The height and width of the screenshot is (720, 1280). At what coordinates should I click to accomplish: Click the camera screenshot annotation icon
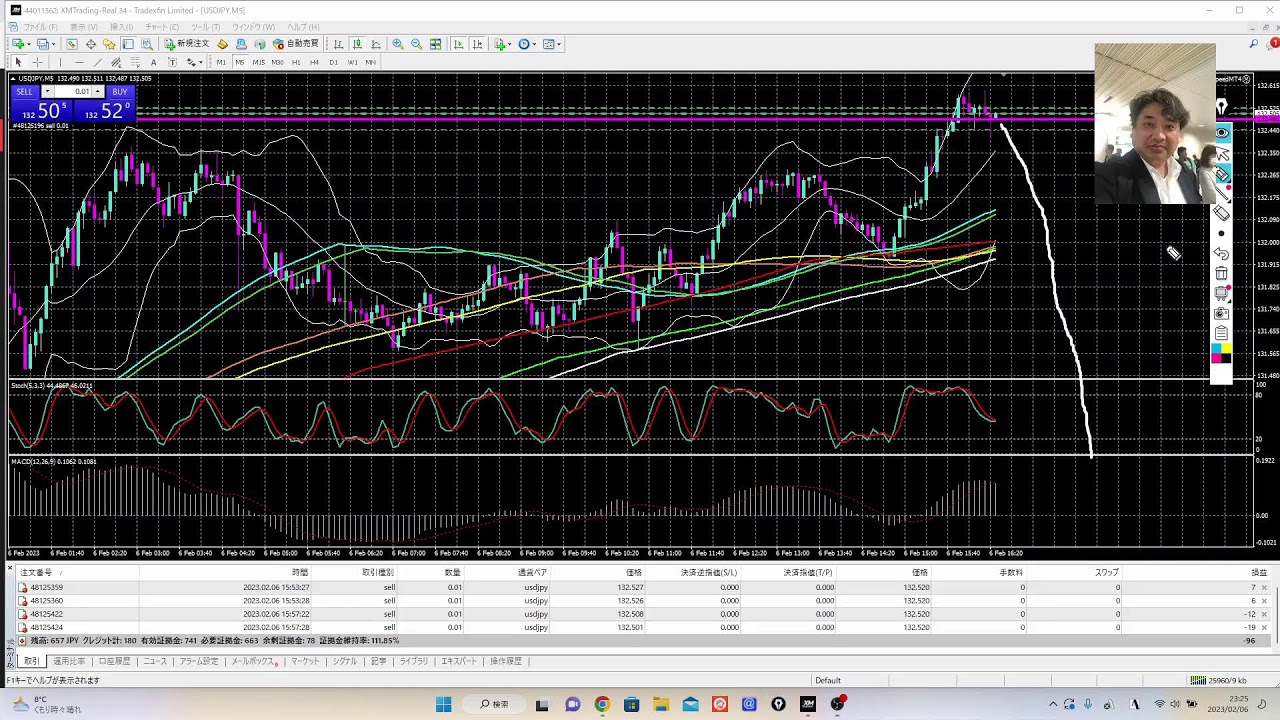pyautogui.click(x=1221, y=313)
